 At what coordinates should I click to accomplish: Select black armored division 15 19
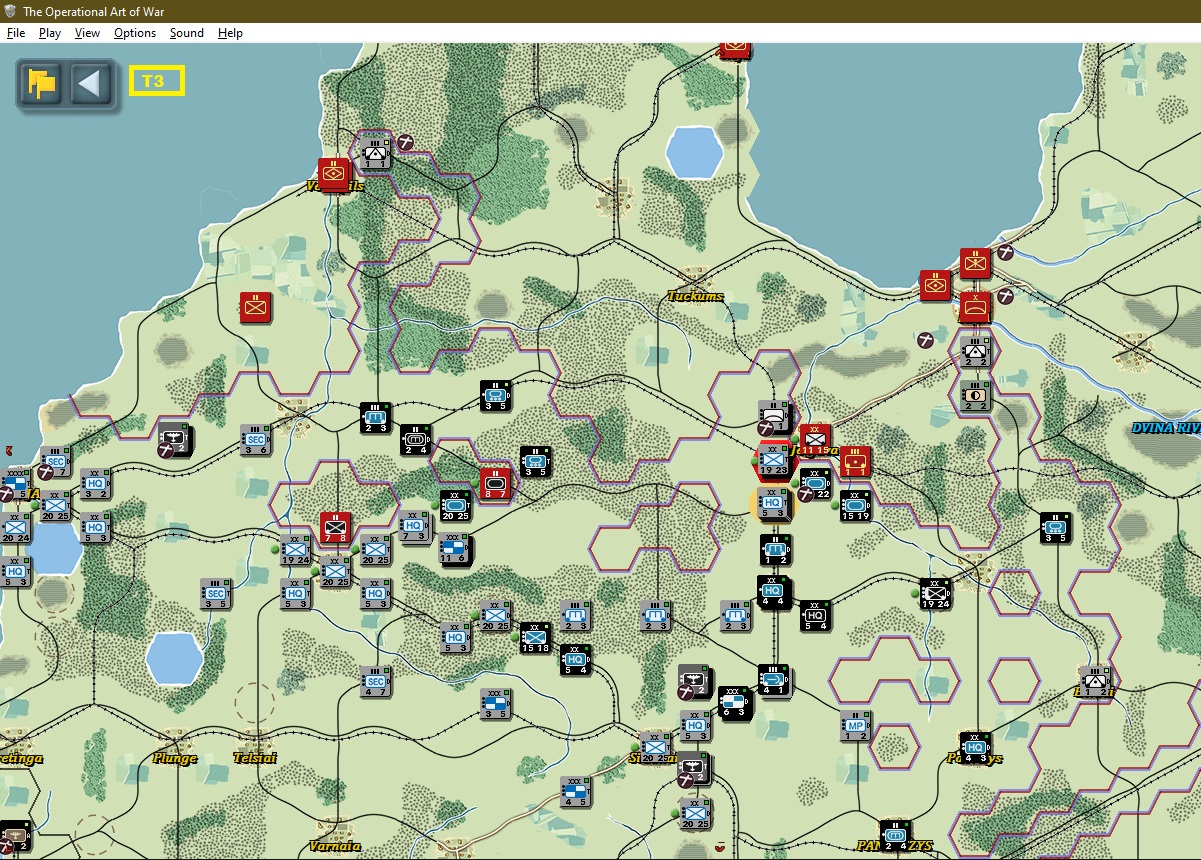pos(855,505)
